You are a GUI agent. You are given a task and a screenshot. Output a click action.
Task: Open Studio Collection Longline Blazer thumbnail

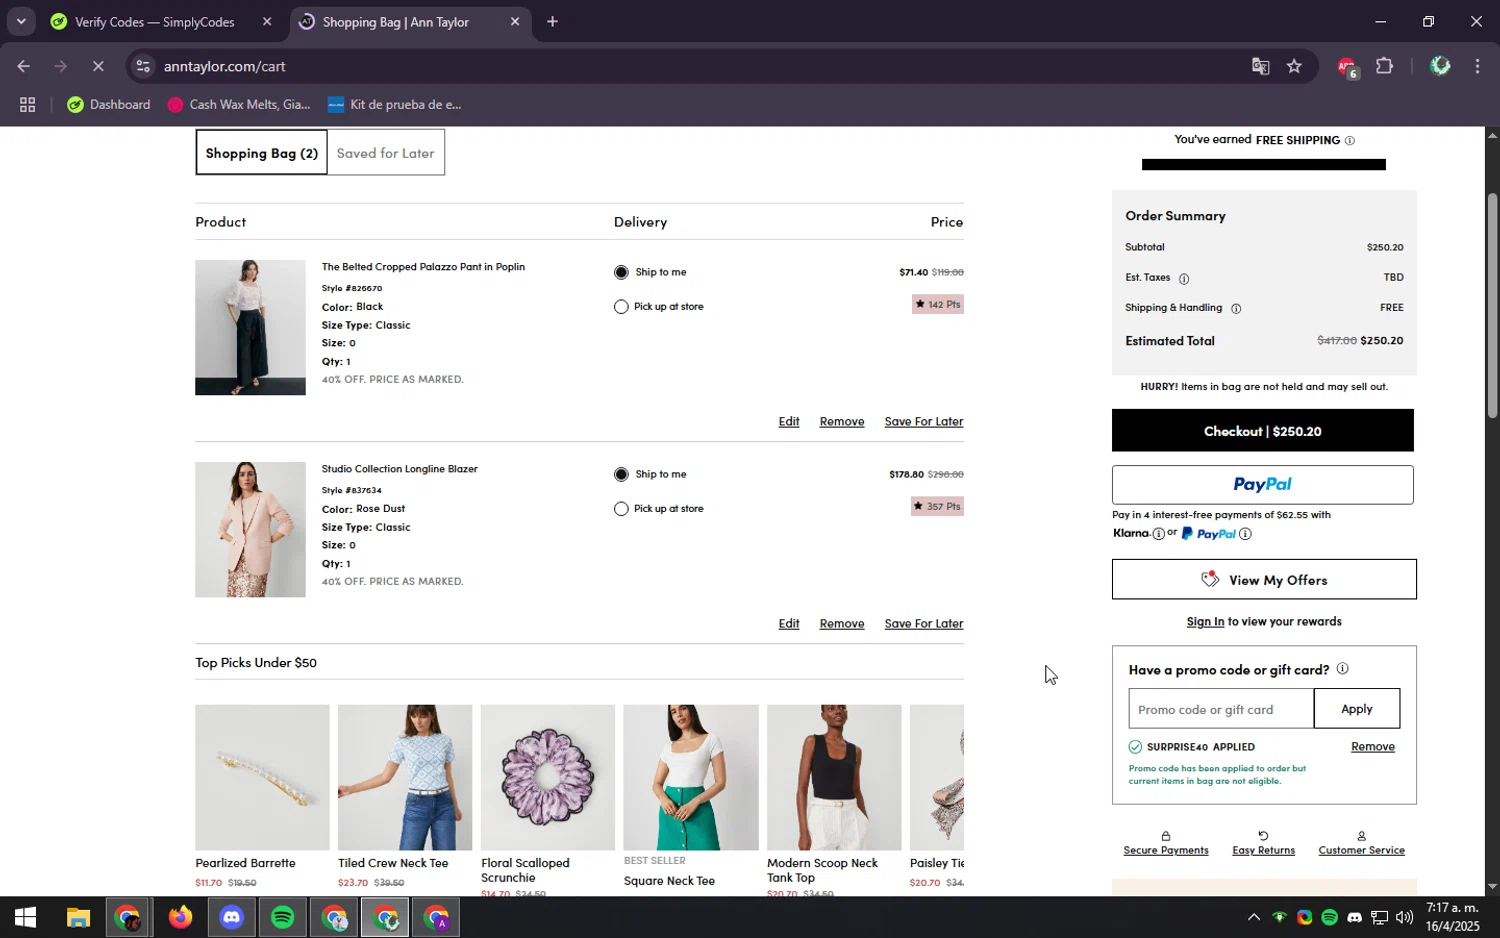click(250, 529)
